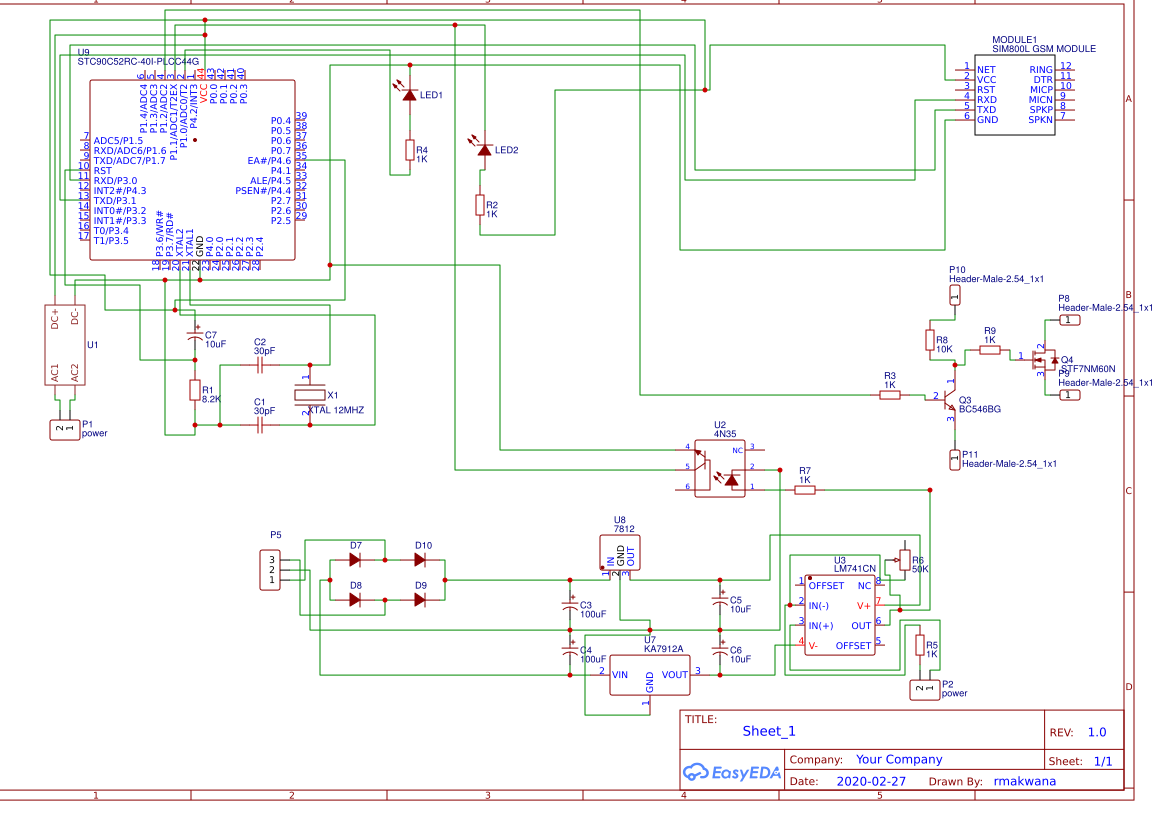Click the 'EA#/P4.6' pin label on U9
Screen dimensions: 1169x832
269,160
